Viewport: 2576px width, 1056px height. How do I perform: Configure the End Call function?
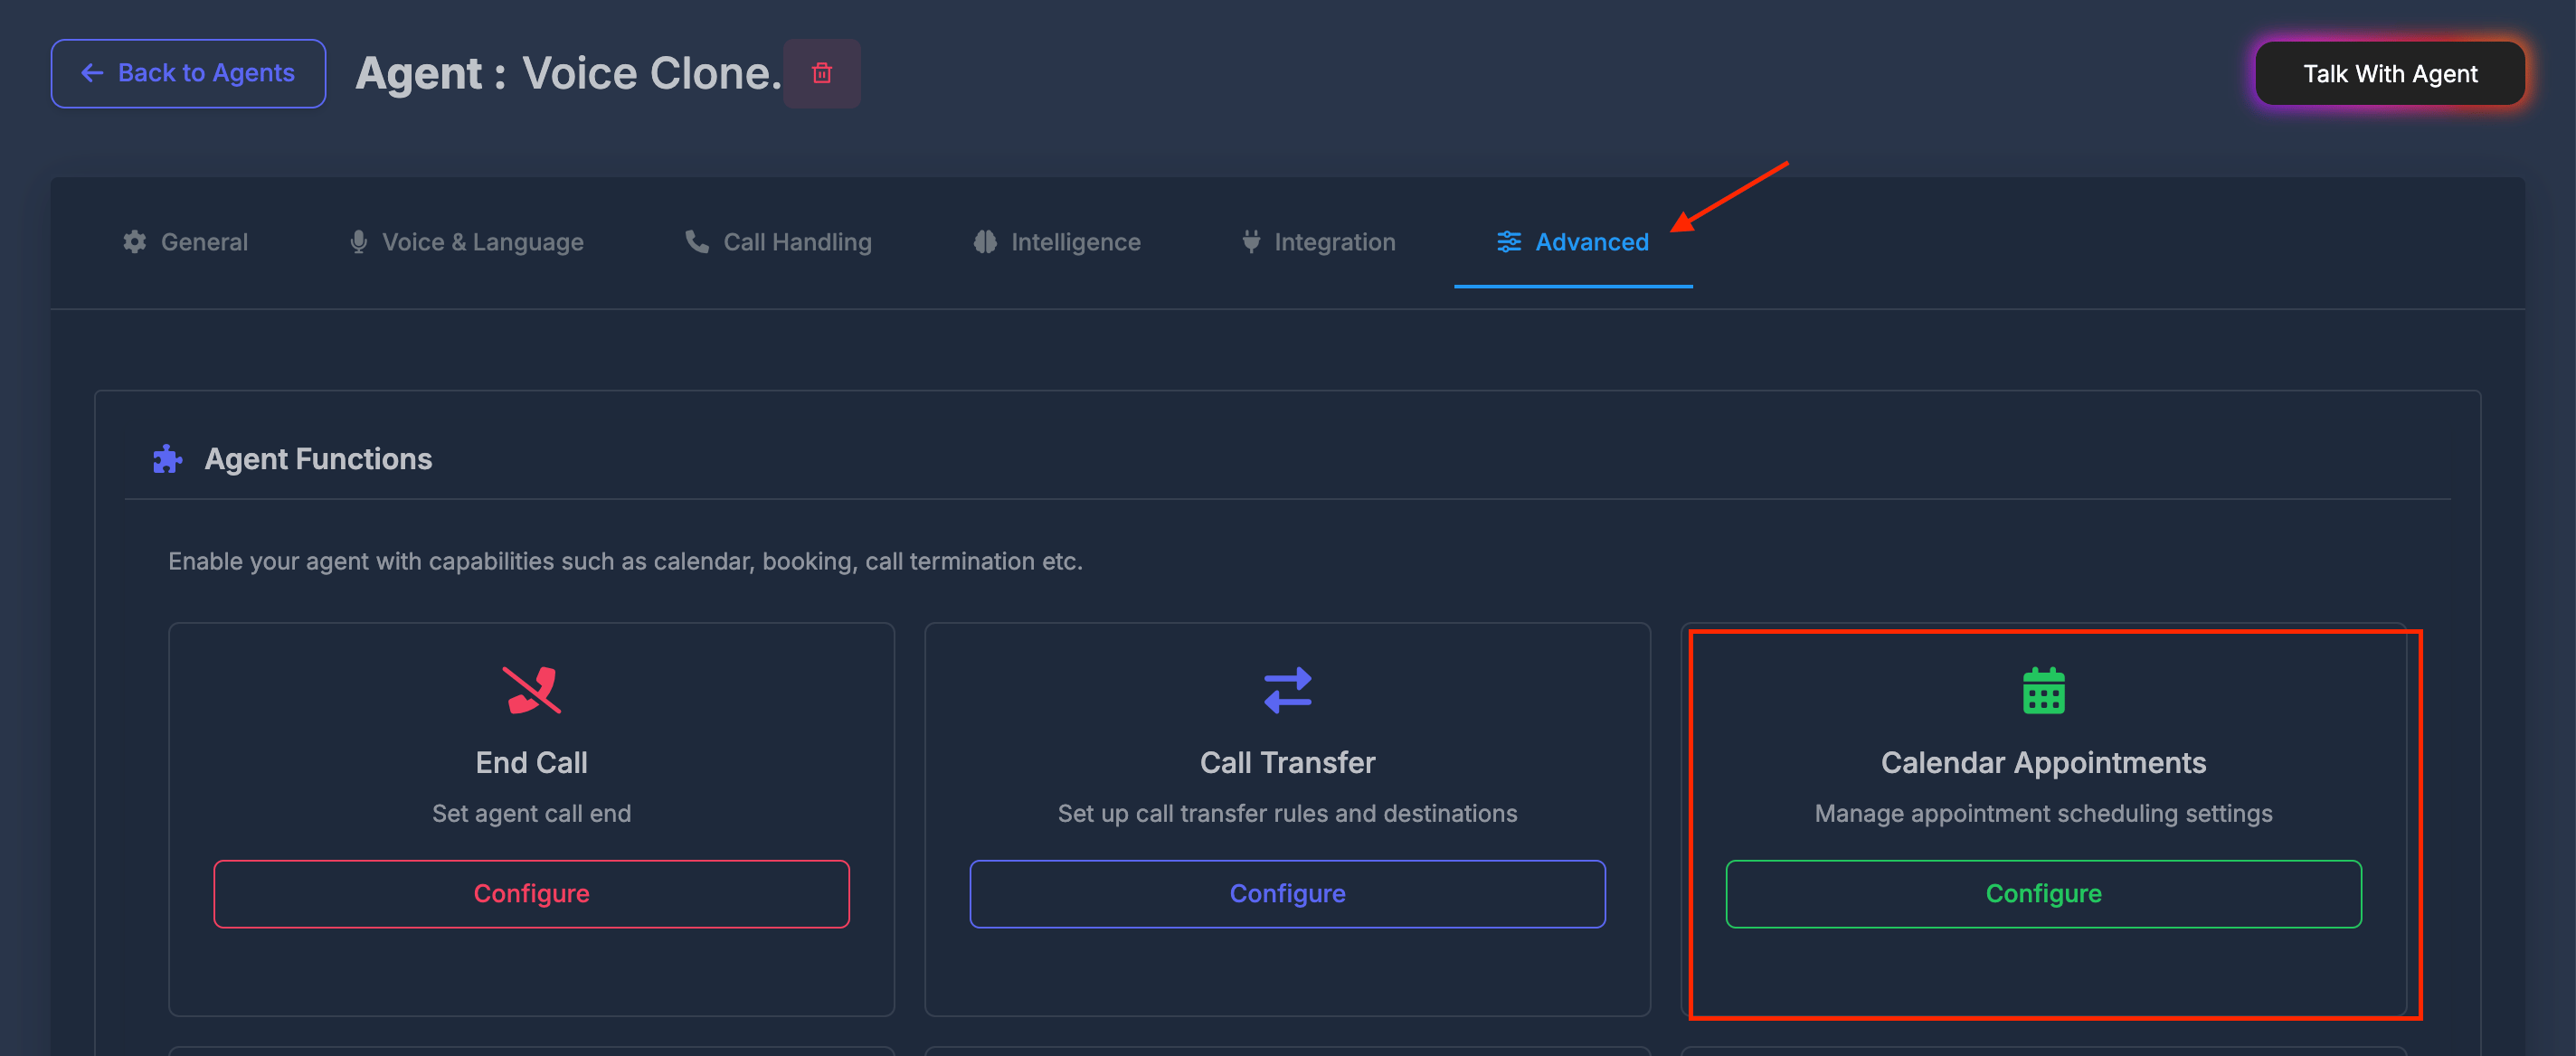point(532,894)
